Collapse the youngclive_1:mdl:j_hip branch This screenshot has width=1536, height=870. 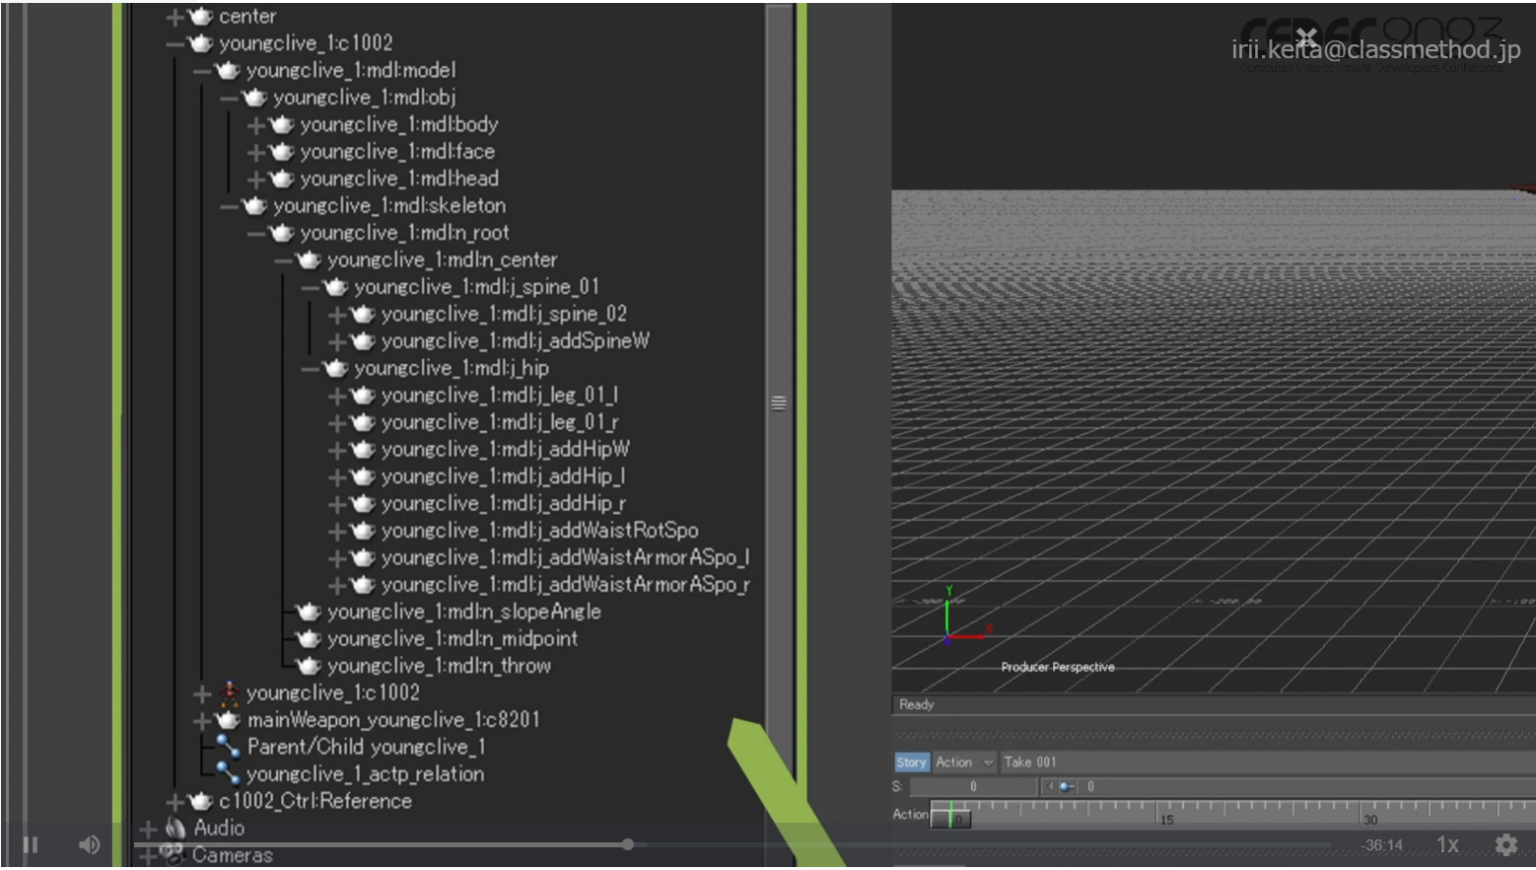(309, 369)
